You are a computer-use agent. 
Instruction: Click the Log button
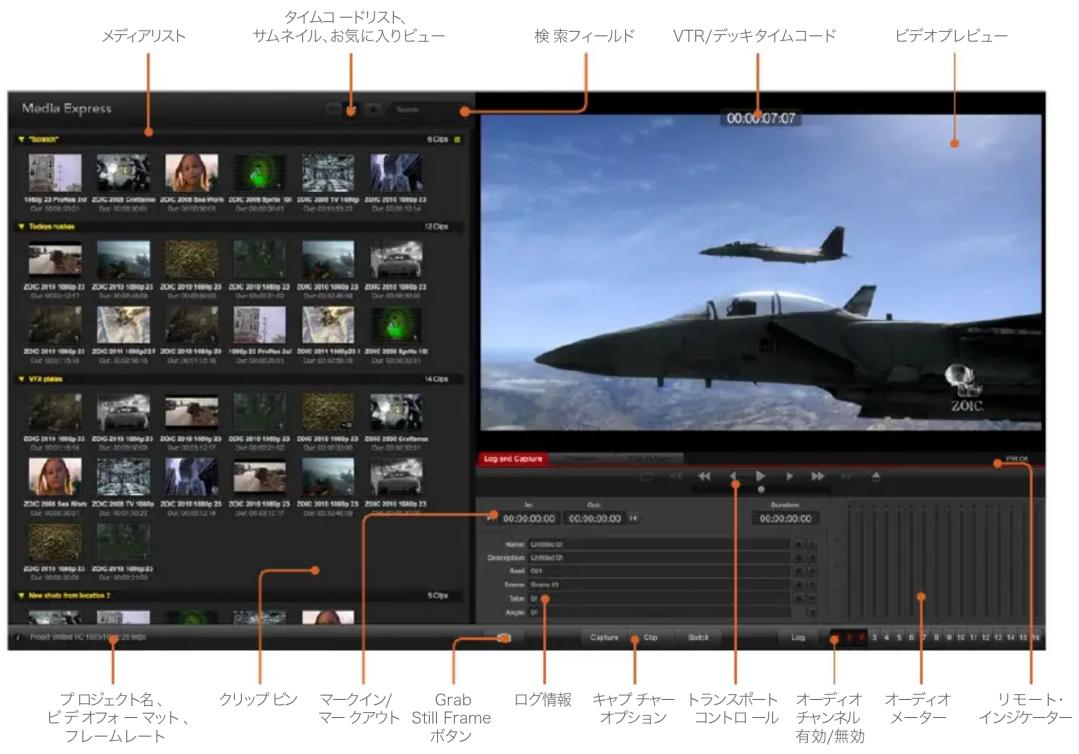[798, 638]
